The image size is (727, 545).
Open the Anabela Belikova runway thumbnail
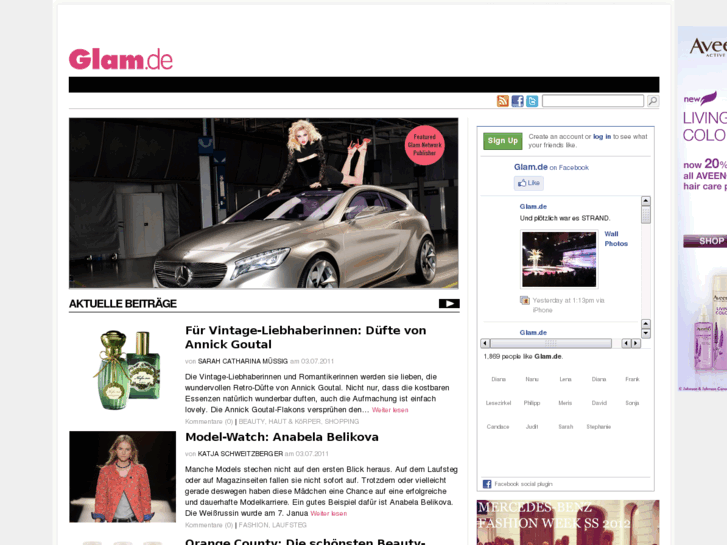click(x=122, y=477)
